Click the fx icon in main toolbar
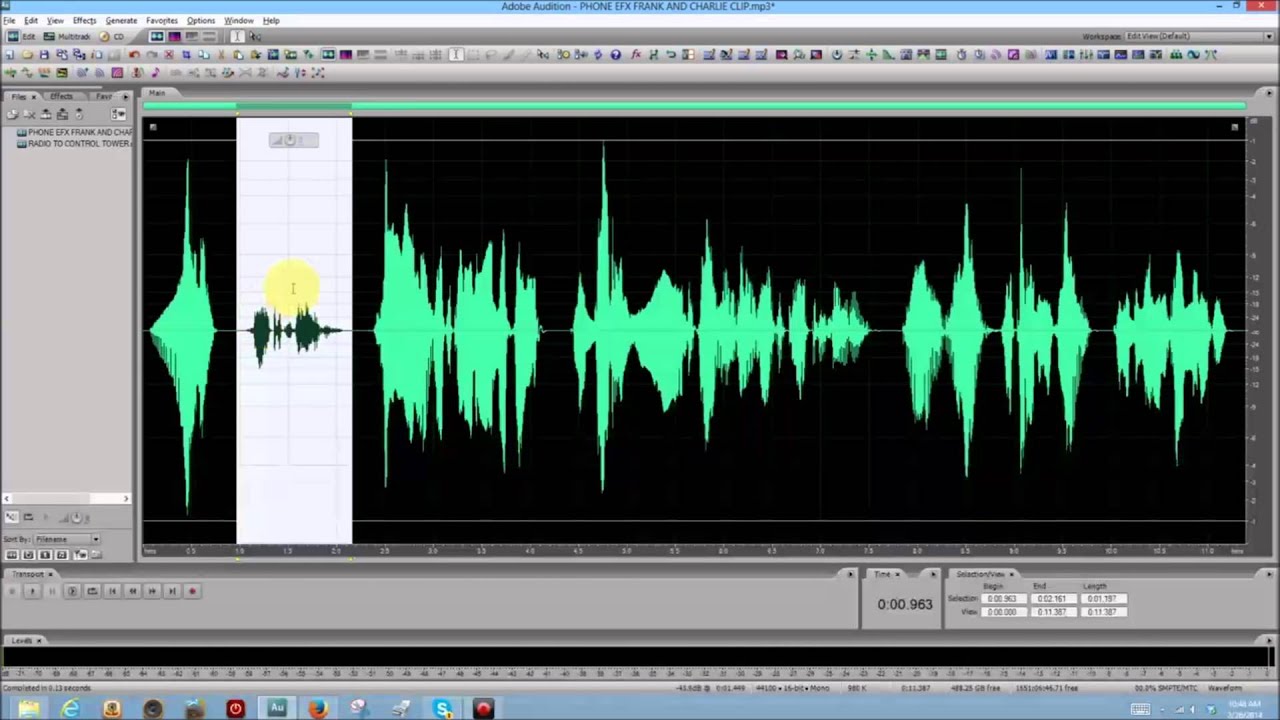Image resolution: width=1280 pixels, height=720 pixels. (x=635, y=54)
